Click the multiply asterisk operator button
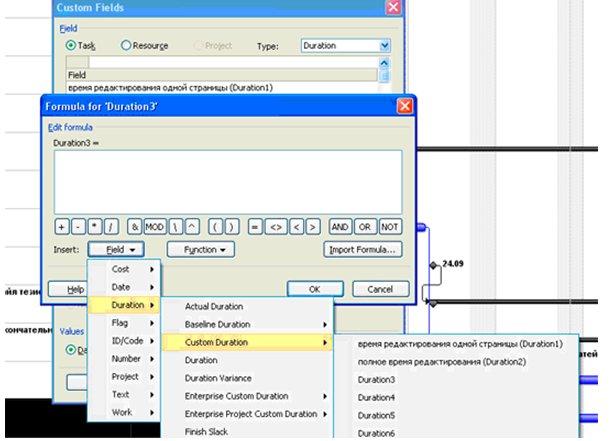Viewport: 609px width, 441px height. tap(95, 227)
